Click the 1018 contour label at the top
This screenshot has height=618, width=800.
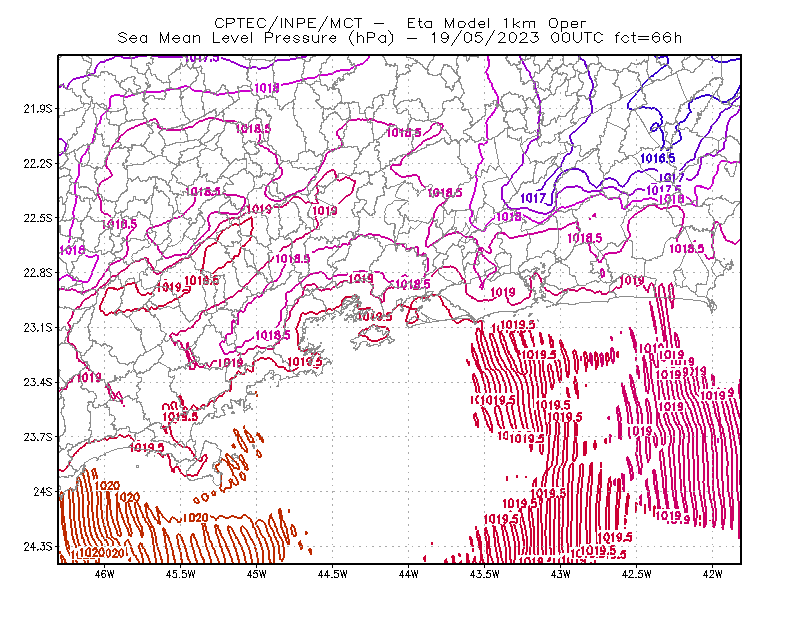tap(266, 88)
